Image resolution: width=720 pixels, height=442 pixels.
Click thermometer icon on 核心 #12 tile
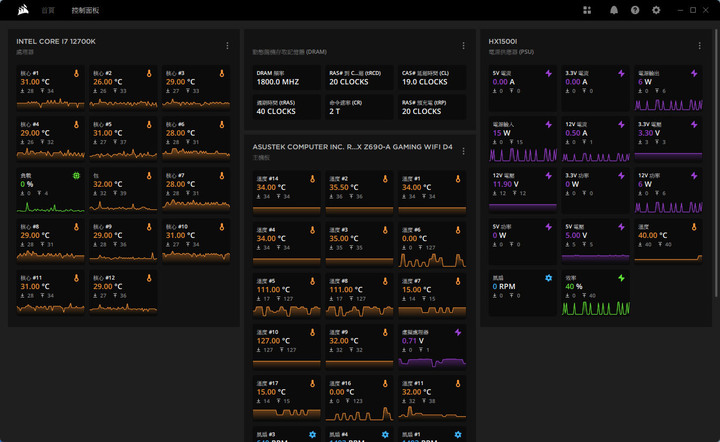[x=149, y=278]
